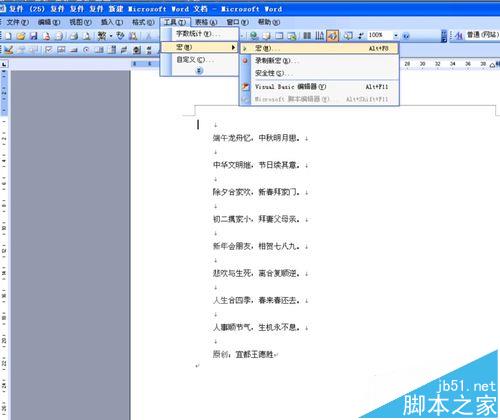Click the line 中华文明继，节日续其意。

click(x=256, y=165)
